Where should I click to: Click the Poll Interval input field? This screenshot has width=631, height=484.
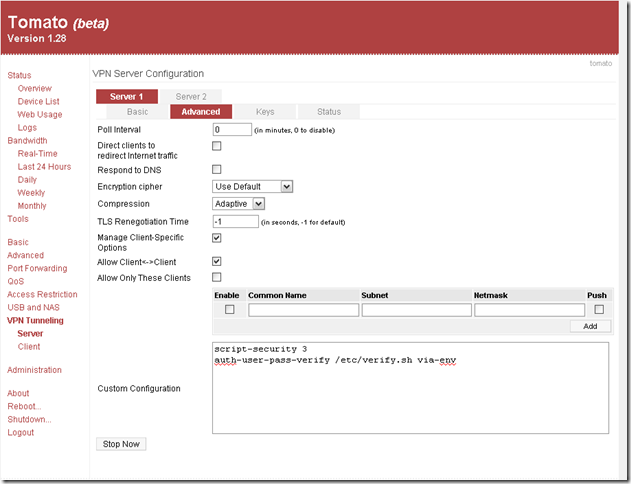[231, 129]
